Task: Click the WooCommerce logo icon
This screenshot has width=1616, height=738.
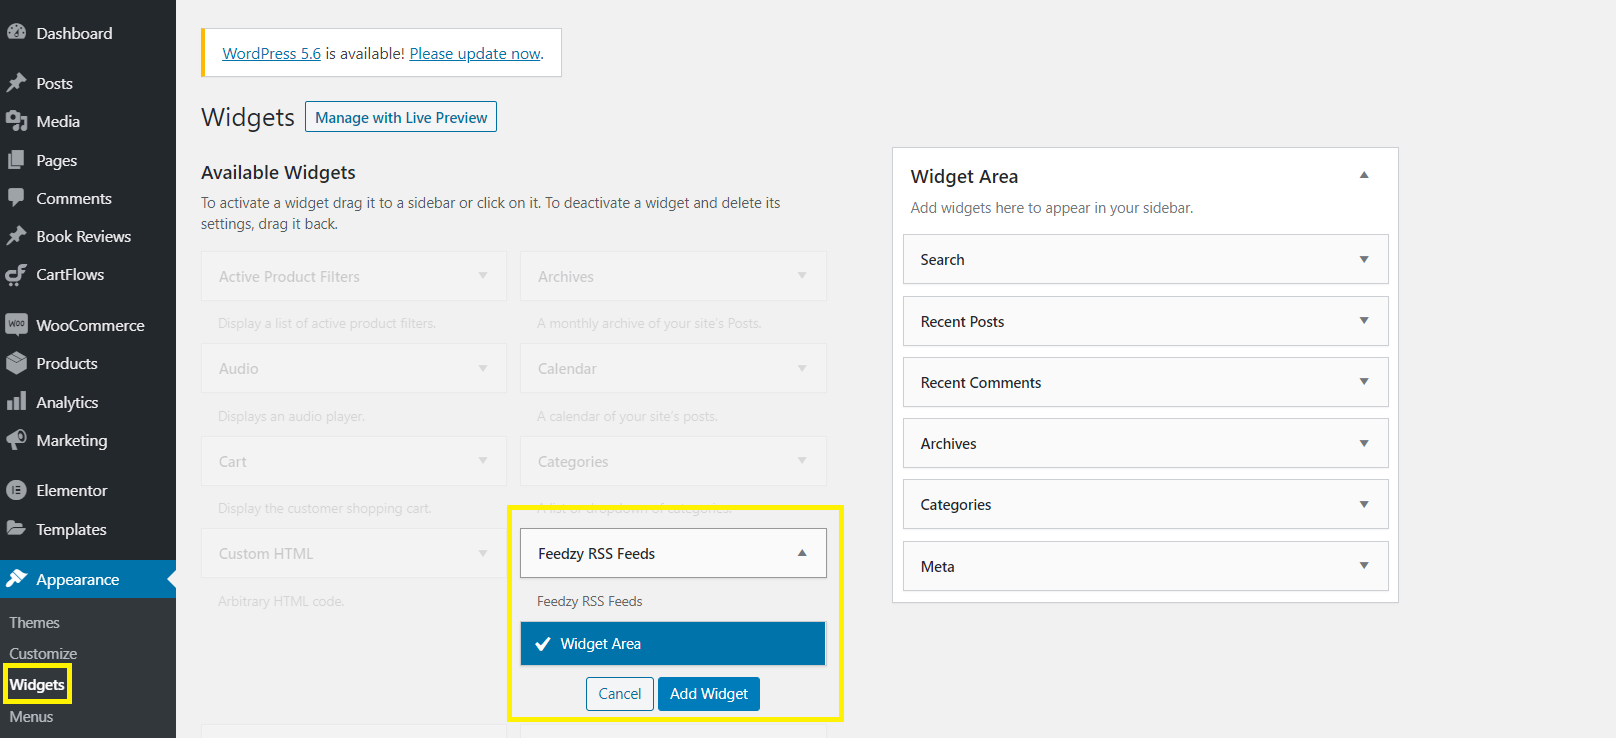Action: pos(16,325)
